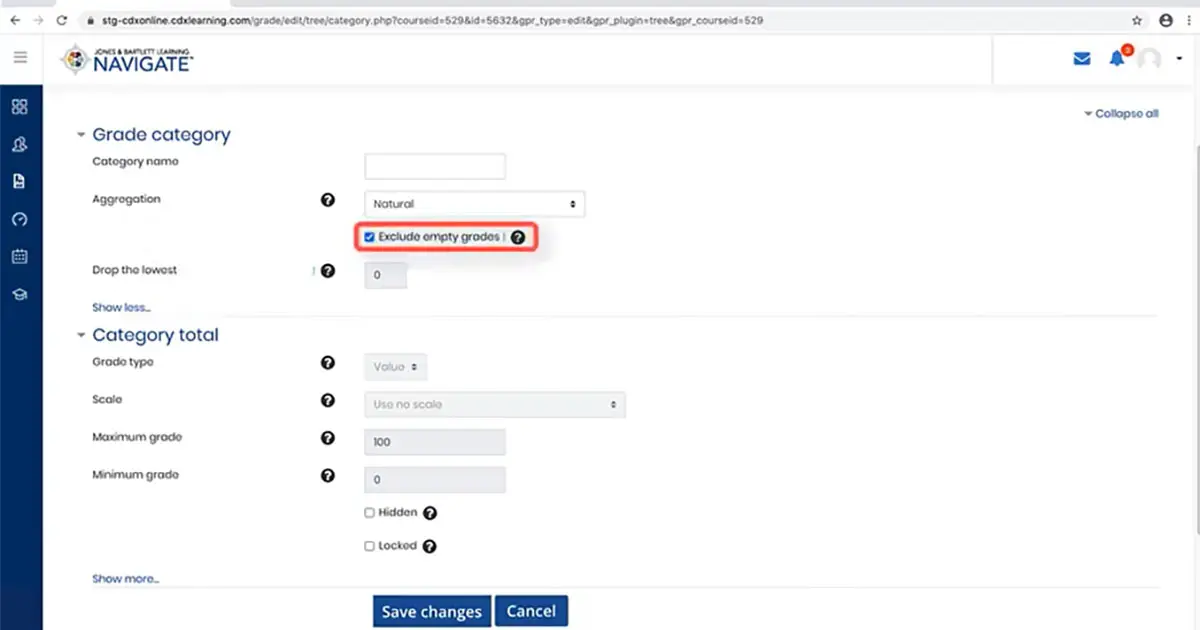Click the Save changes button
The height and width of the screenshot is (630, 1200).
pos(431,612)
